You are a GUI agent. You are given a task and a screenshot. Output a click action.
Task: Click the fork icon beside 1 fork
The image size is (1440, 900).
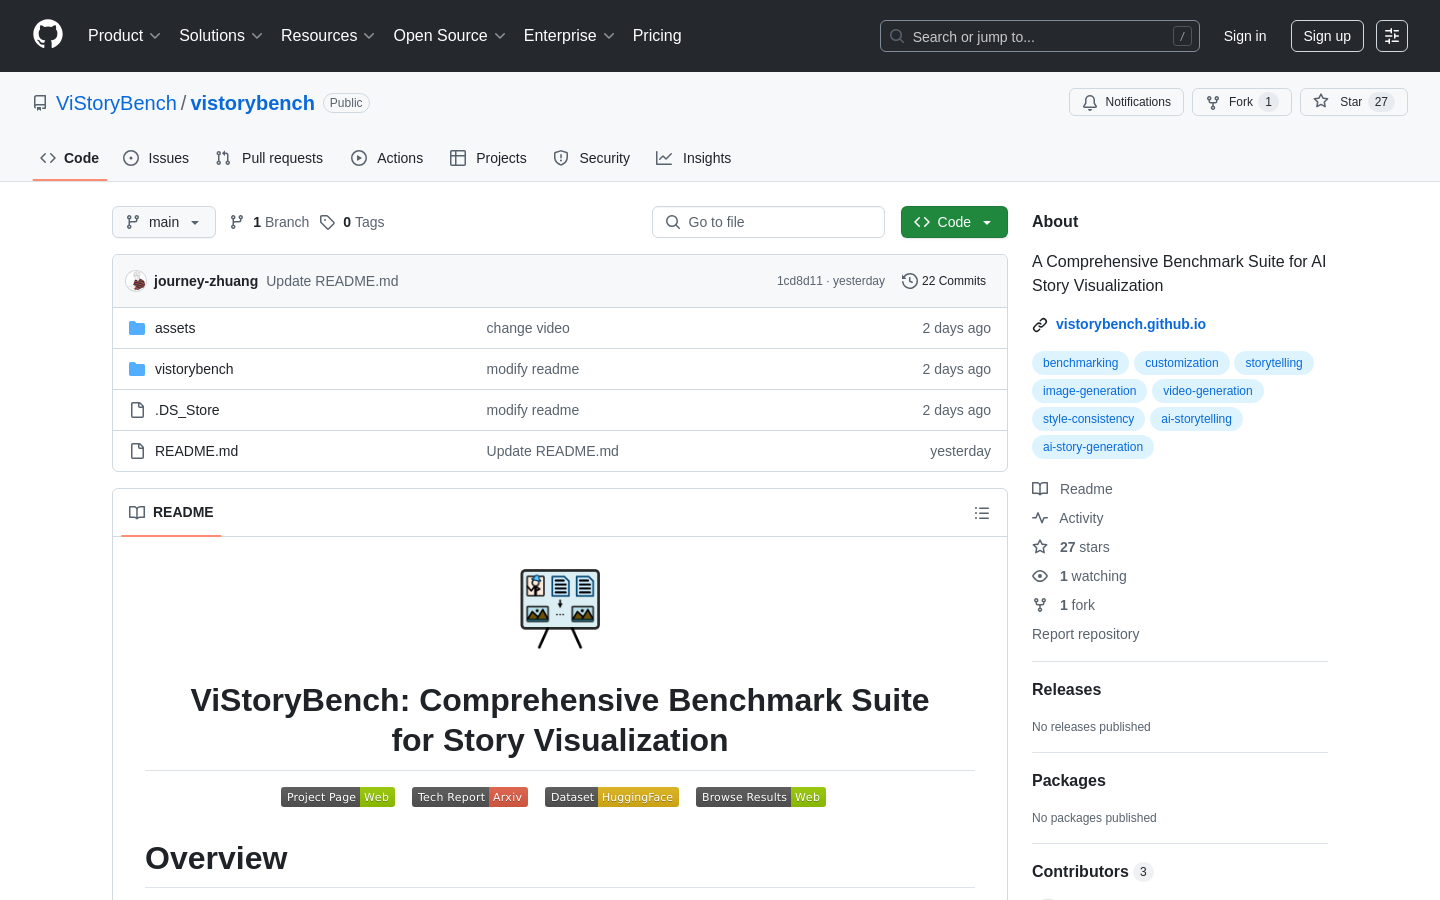[x=1040, y=605]
